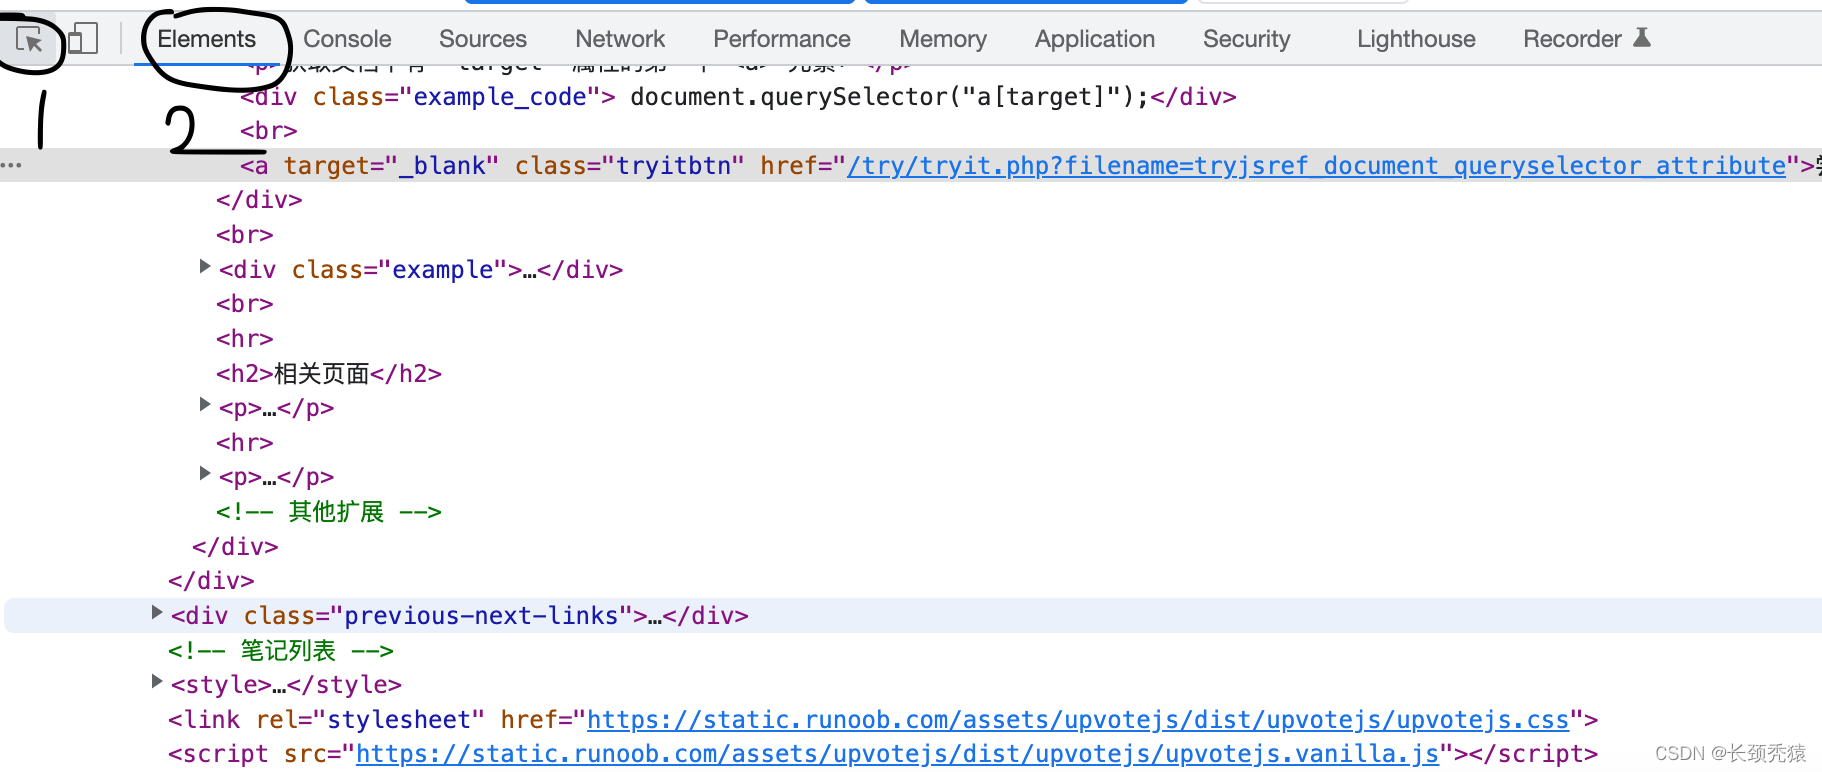Open the Performance tab

pyautogui.click(x=782, y=39)
